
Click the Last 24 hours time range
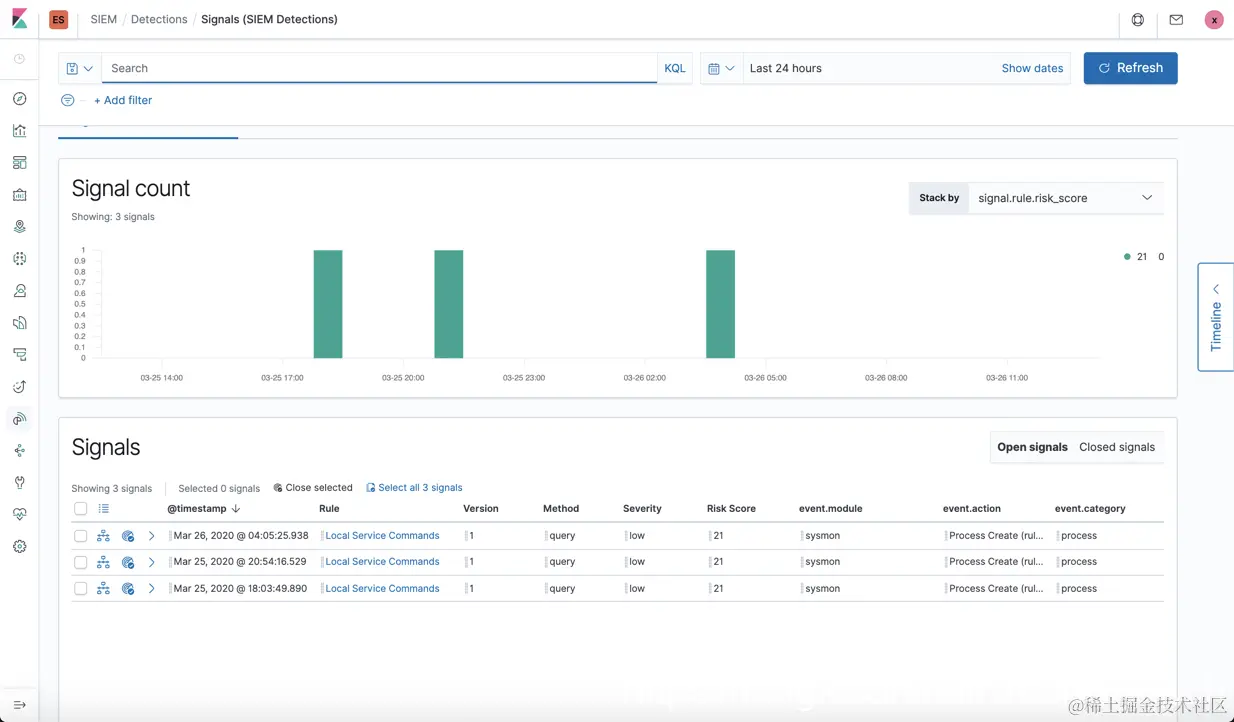point(785,68)
